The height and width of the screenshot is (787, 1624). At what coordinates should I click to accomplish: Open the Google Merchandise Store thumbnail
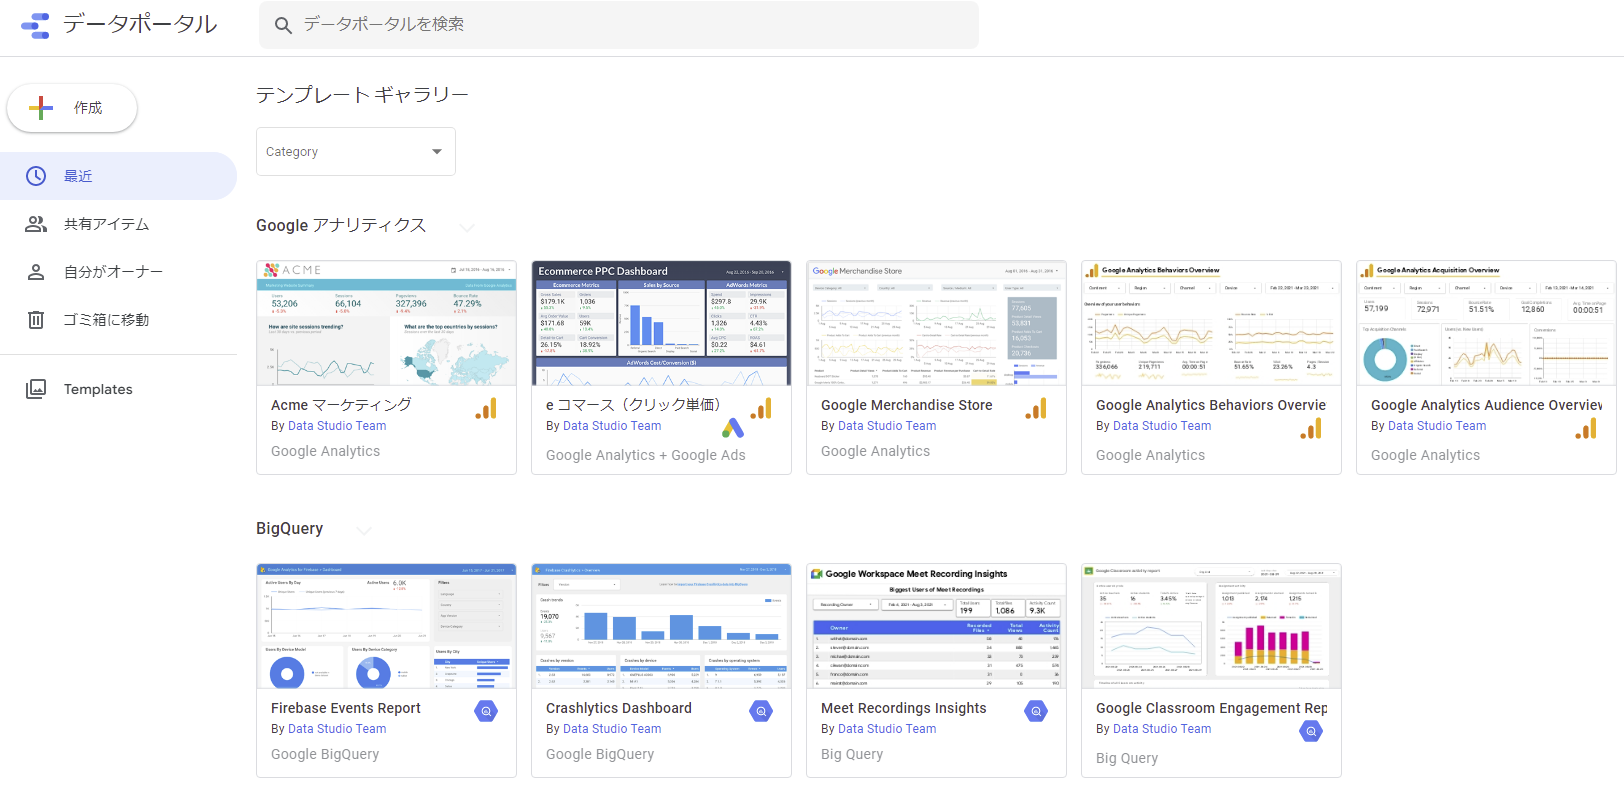[x=936, y=323]
